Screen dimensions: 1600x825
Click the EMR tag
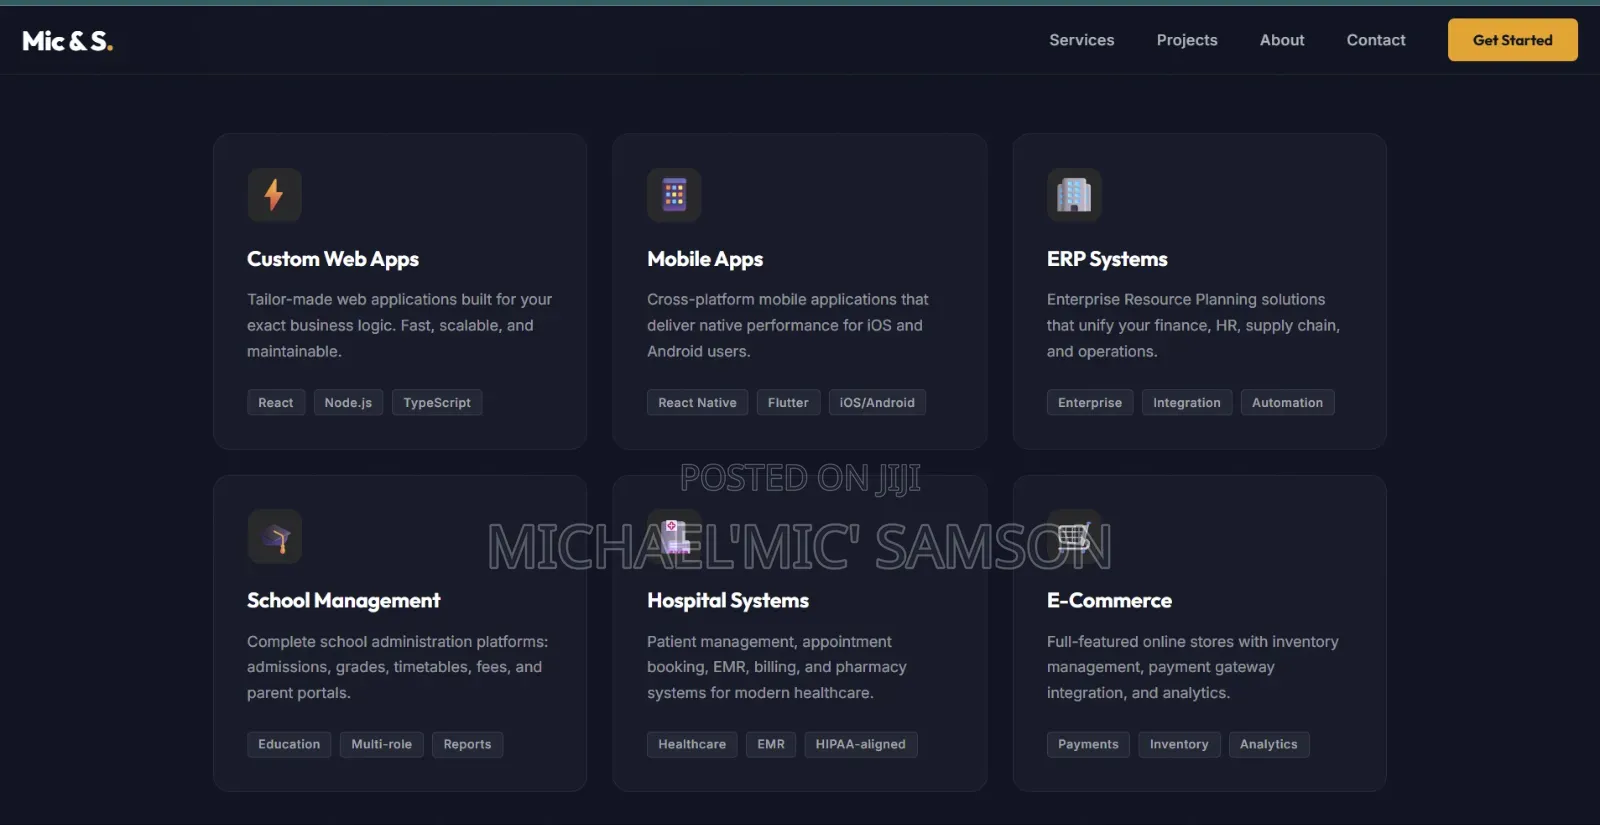(x=771, y=745)
